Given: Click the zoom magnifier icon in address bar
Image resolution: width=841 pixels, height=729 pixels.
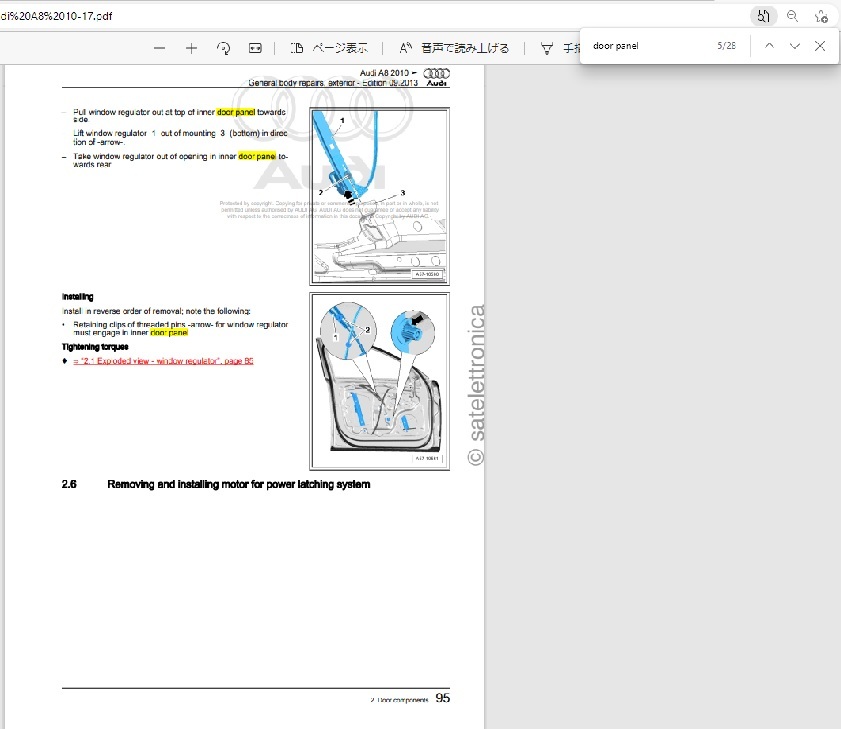Looking at the screenshot, I should pyautogui.click(x=792, y=16).
